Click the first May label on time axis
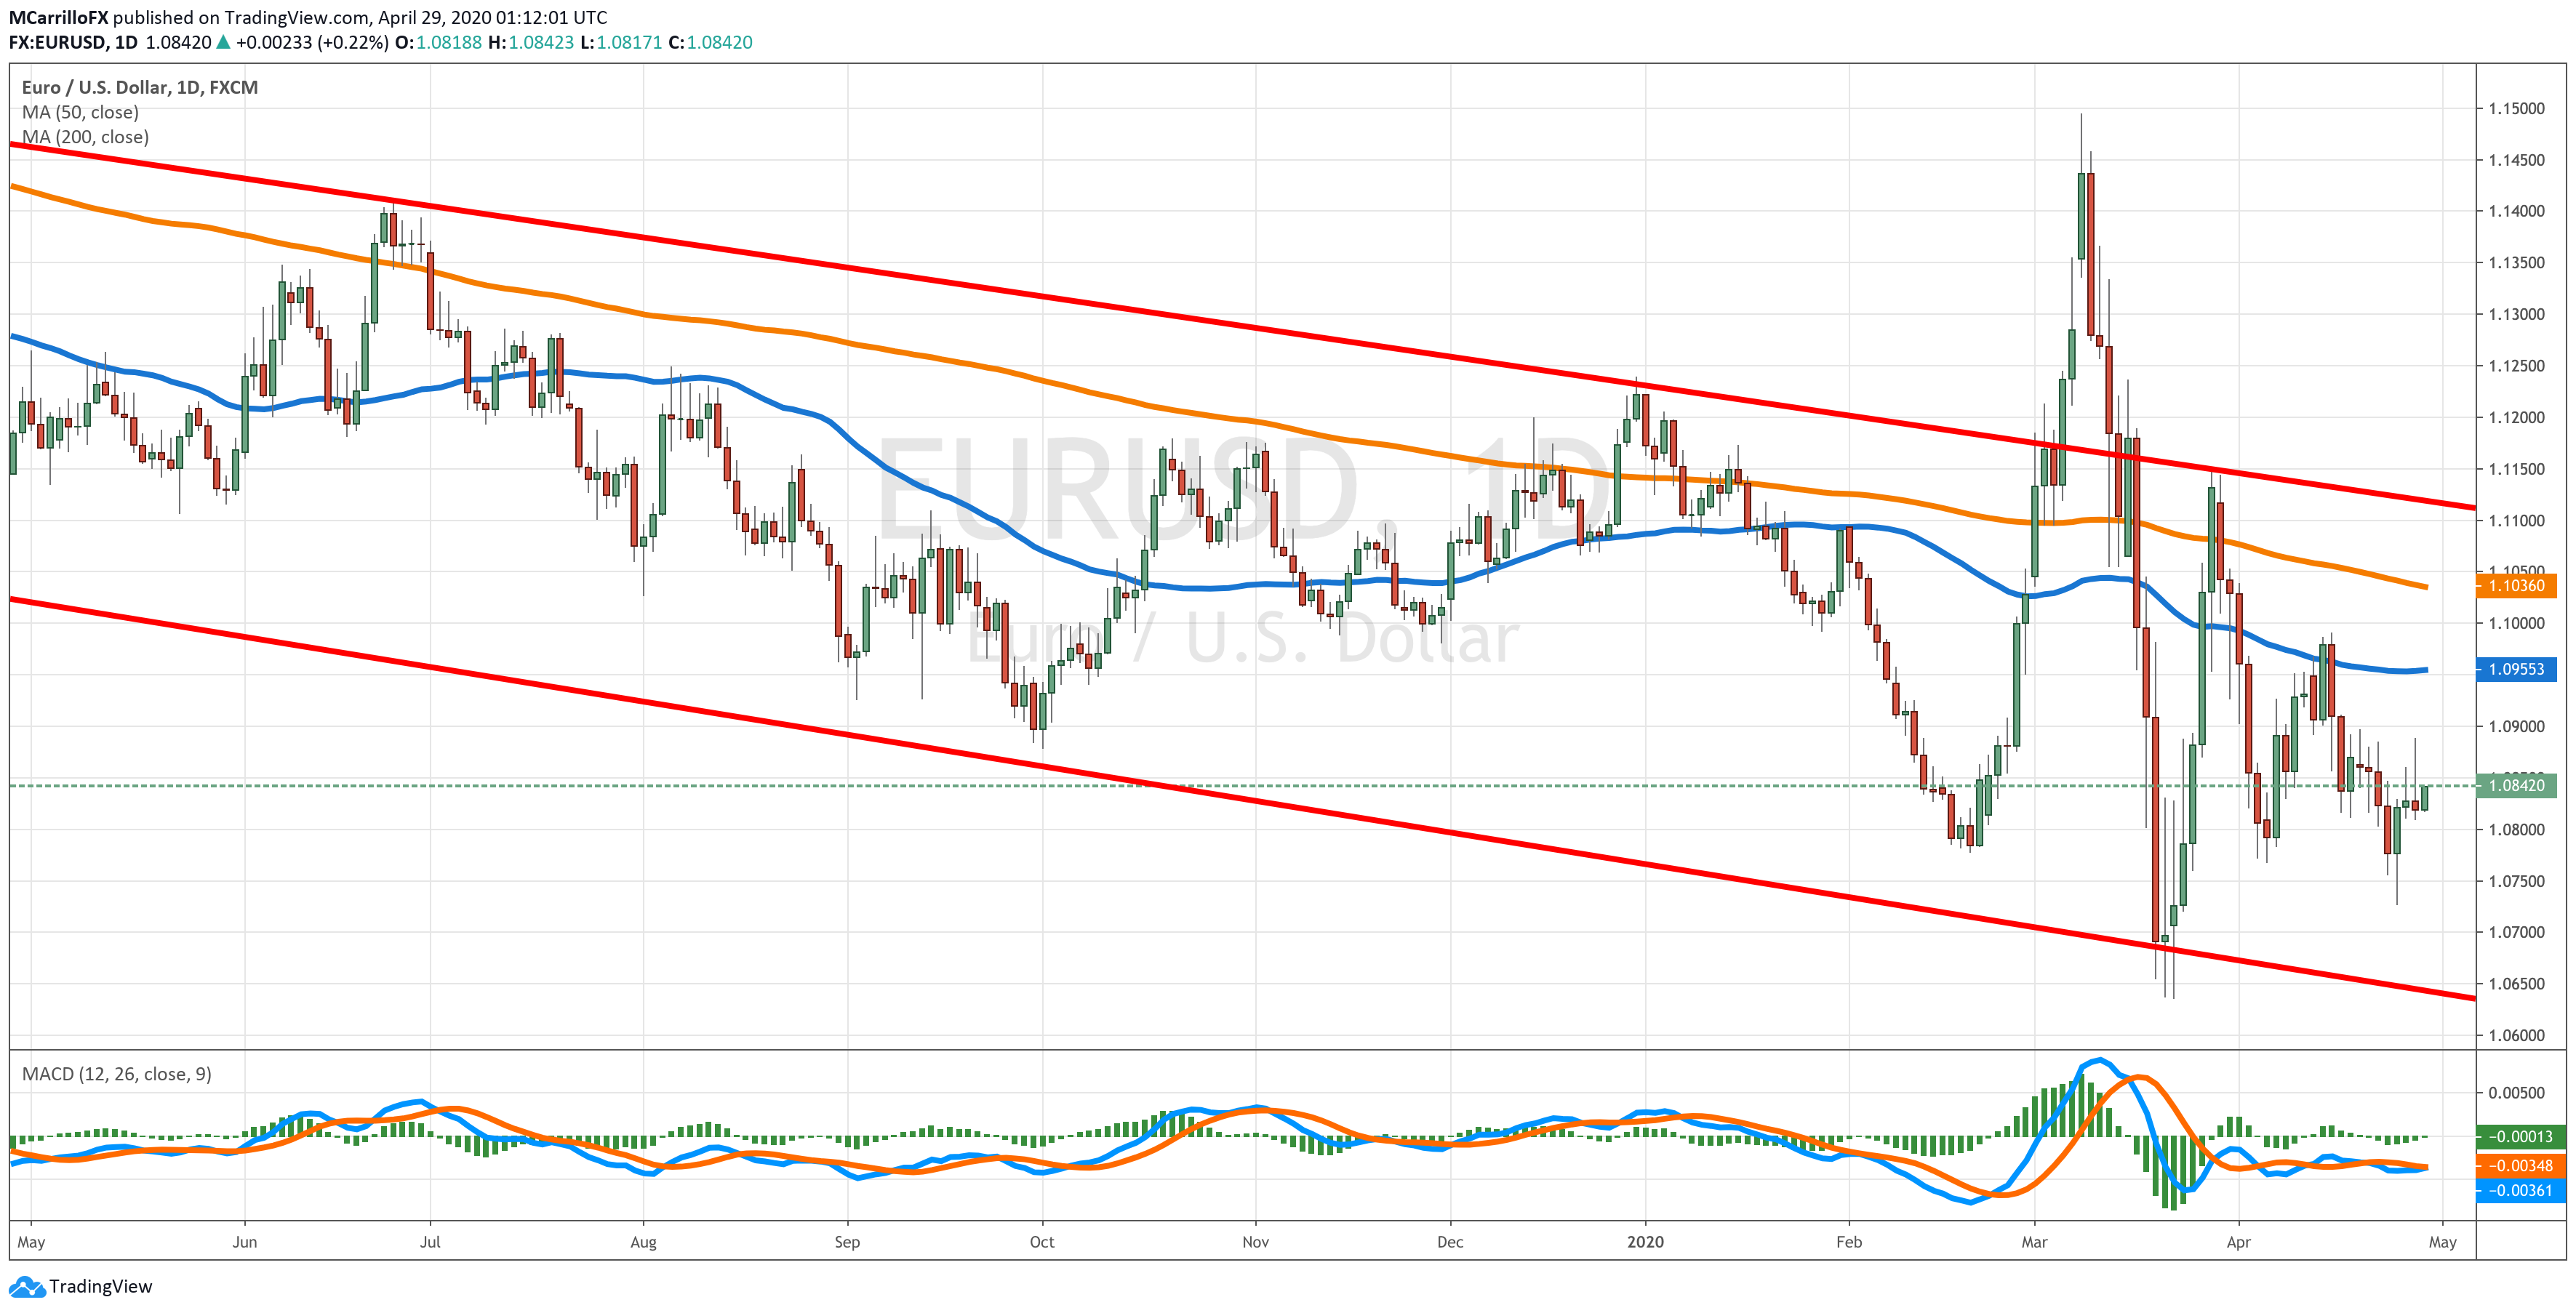The image size is (2576, 1313). 31,1242
